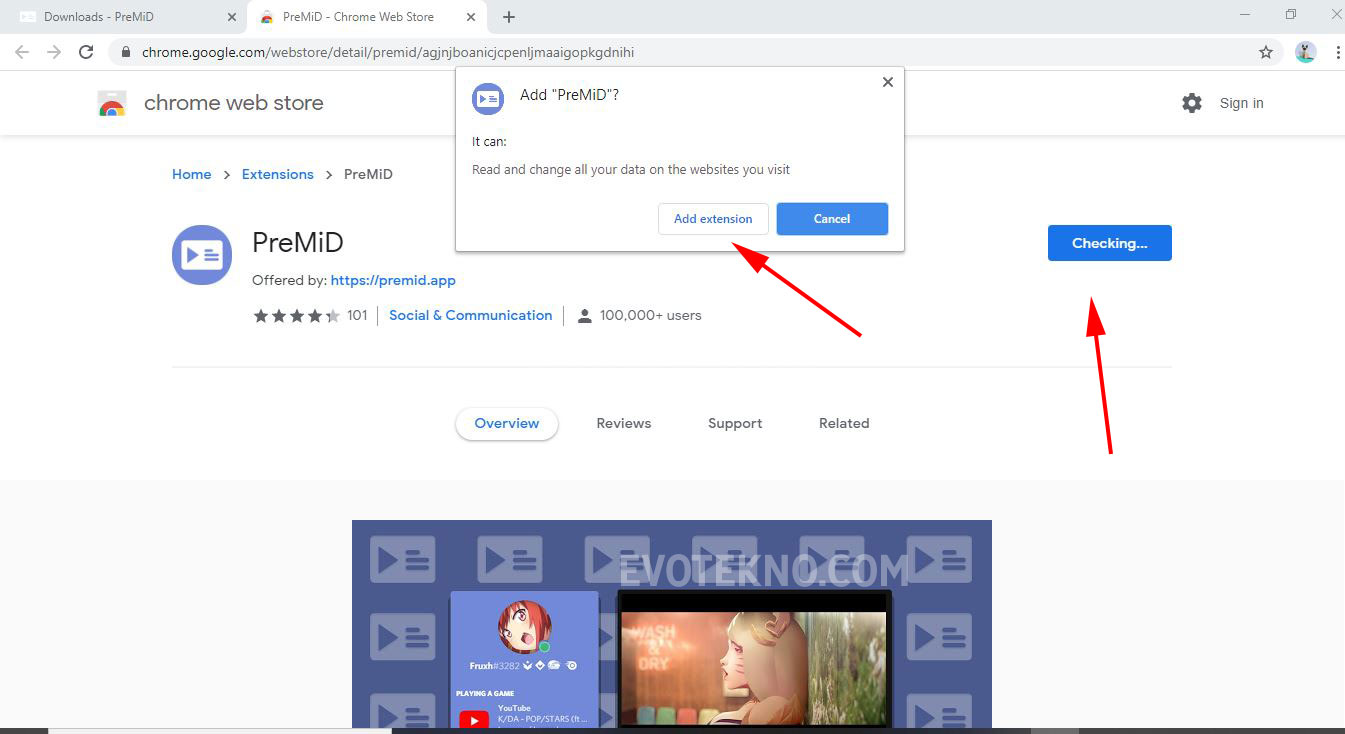Click the chrome web store title
Viewport: 1345px width, 734px height.
pos(234,103)
